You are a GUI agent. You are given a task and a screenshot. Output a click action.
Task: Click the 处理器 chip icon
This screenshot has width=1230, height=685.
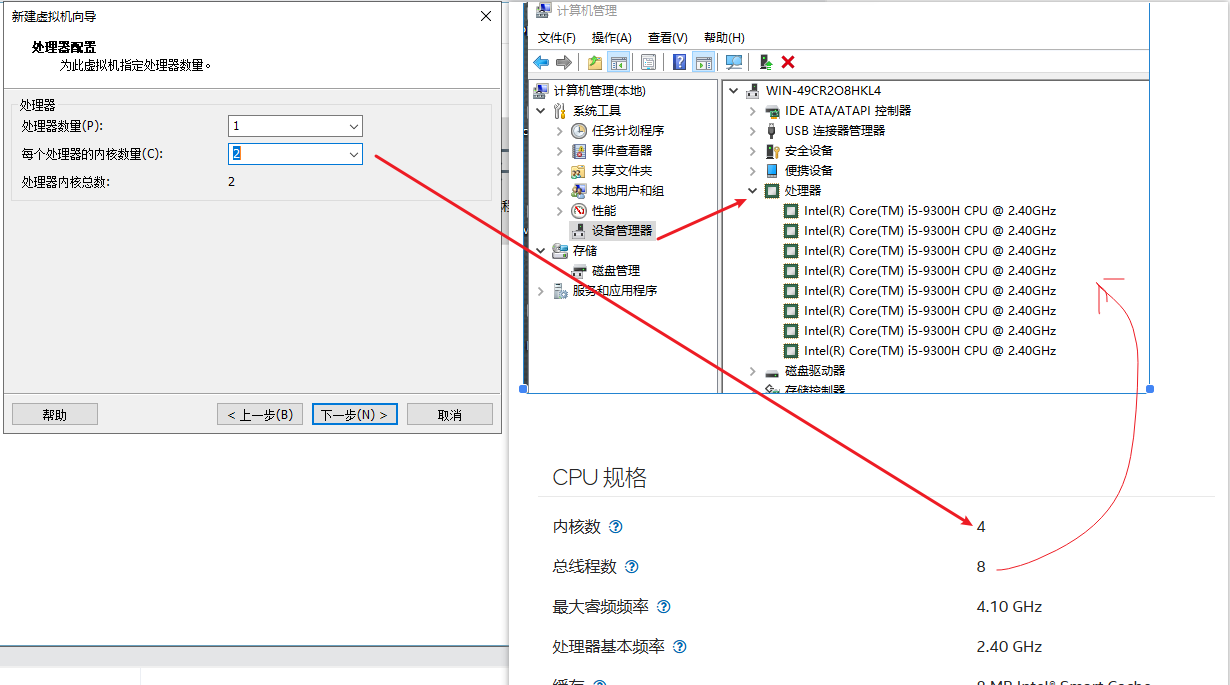click(x=772, y=190)
